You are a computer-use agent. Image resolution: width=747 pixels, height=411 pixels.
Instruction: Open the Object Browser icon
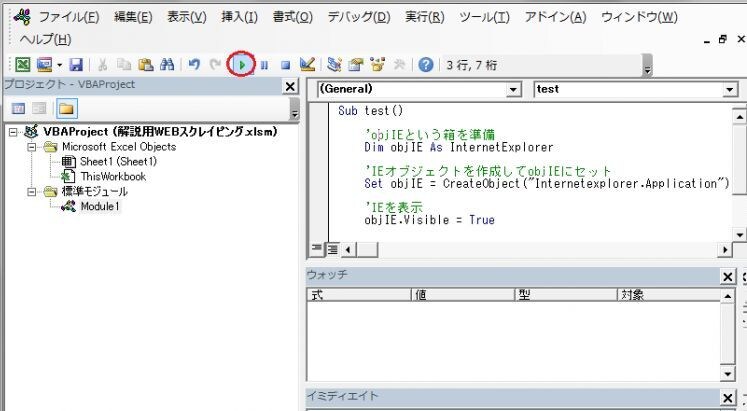378,65
